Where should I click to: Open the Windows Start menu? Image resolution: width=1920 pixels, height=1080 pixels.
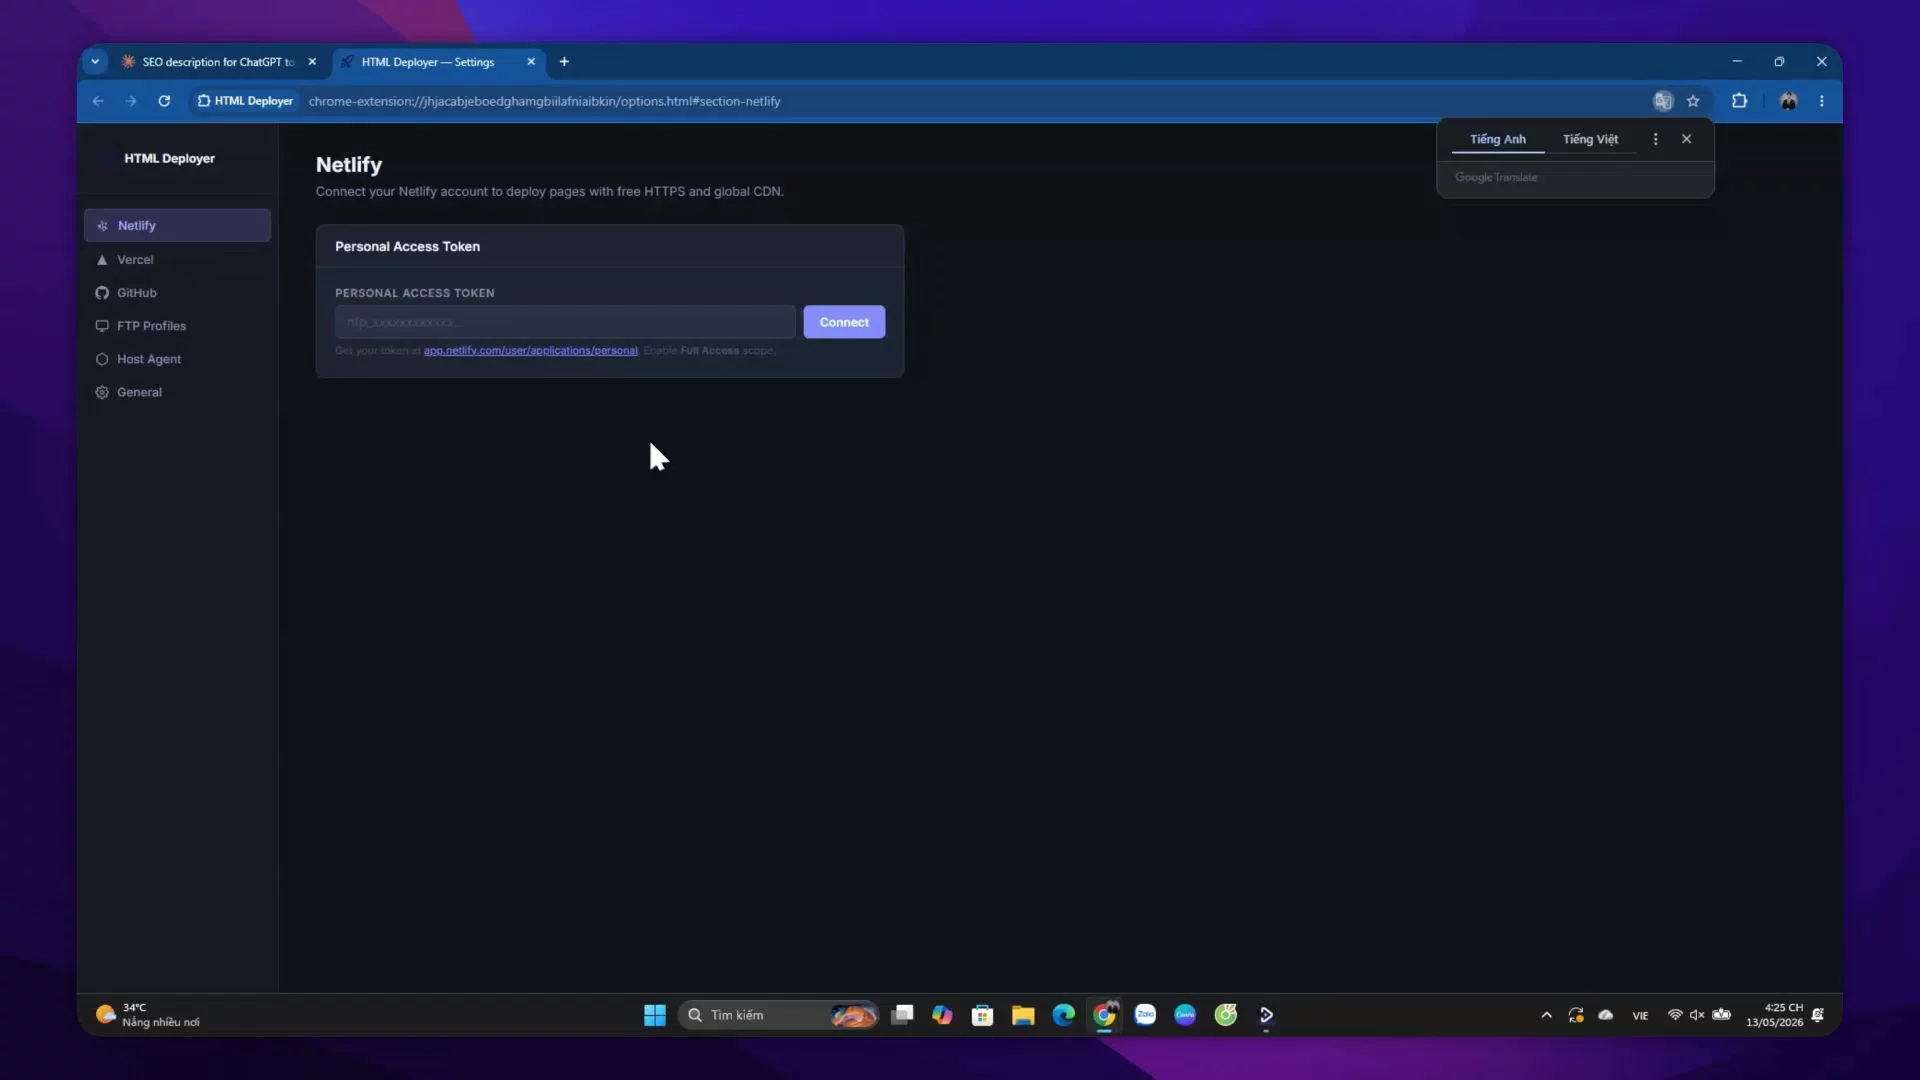[655, 1015]
